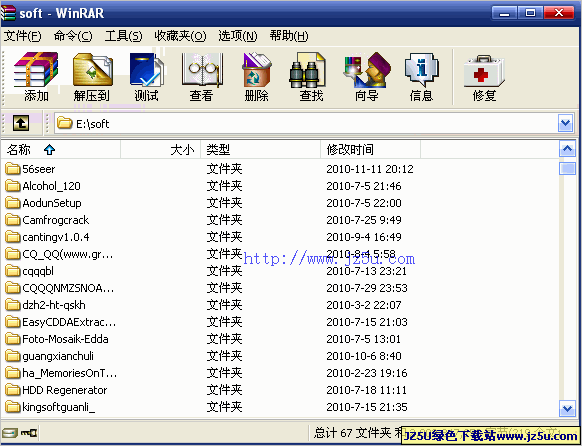582x446 pixels.
Task: Sort by 大小 column header
Action: pyautogui.click(x=160, y=150)
